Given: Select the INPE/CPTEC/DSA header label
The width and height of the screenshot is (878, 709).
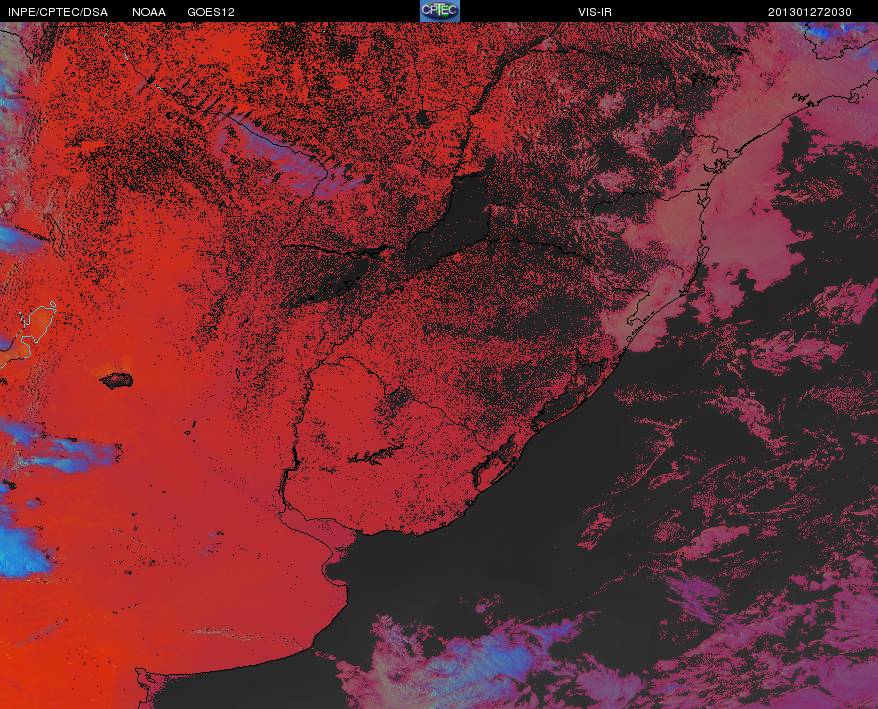Looking at the screenshot, I should tap(58, 12).
